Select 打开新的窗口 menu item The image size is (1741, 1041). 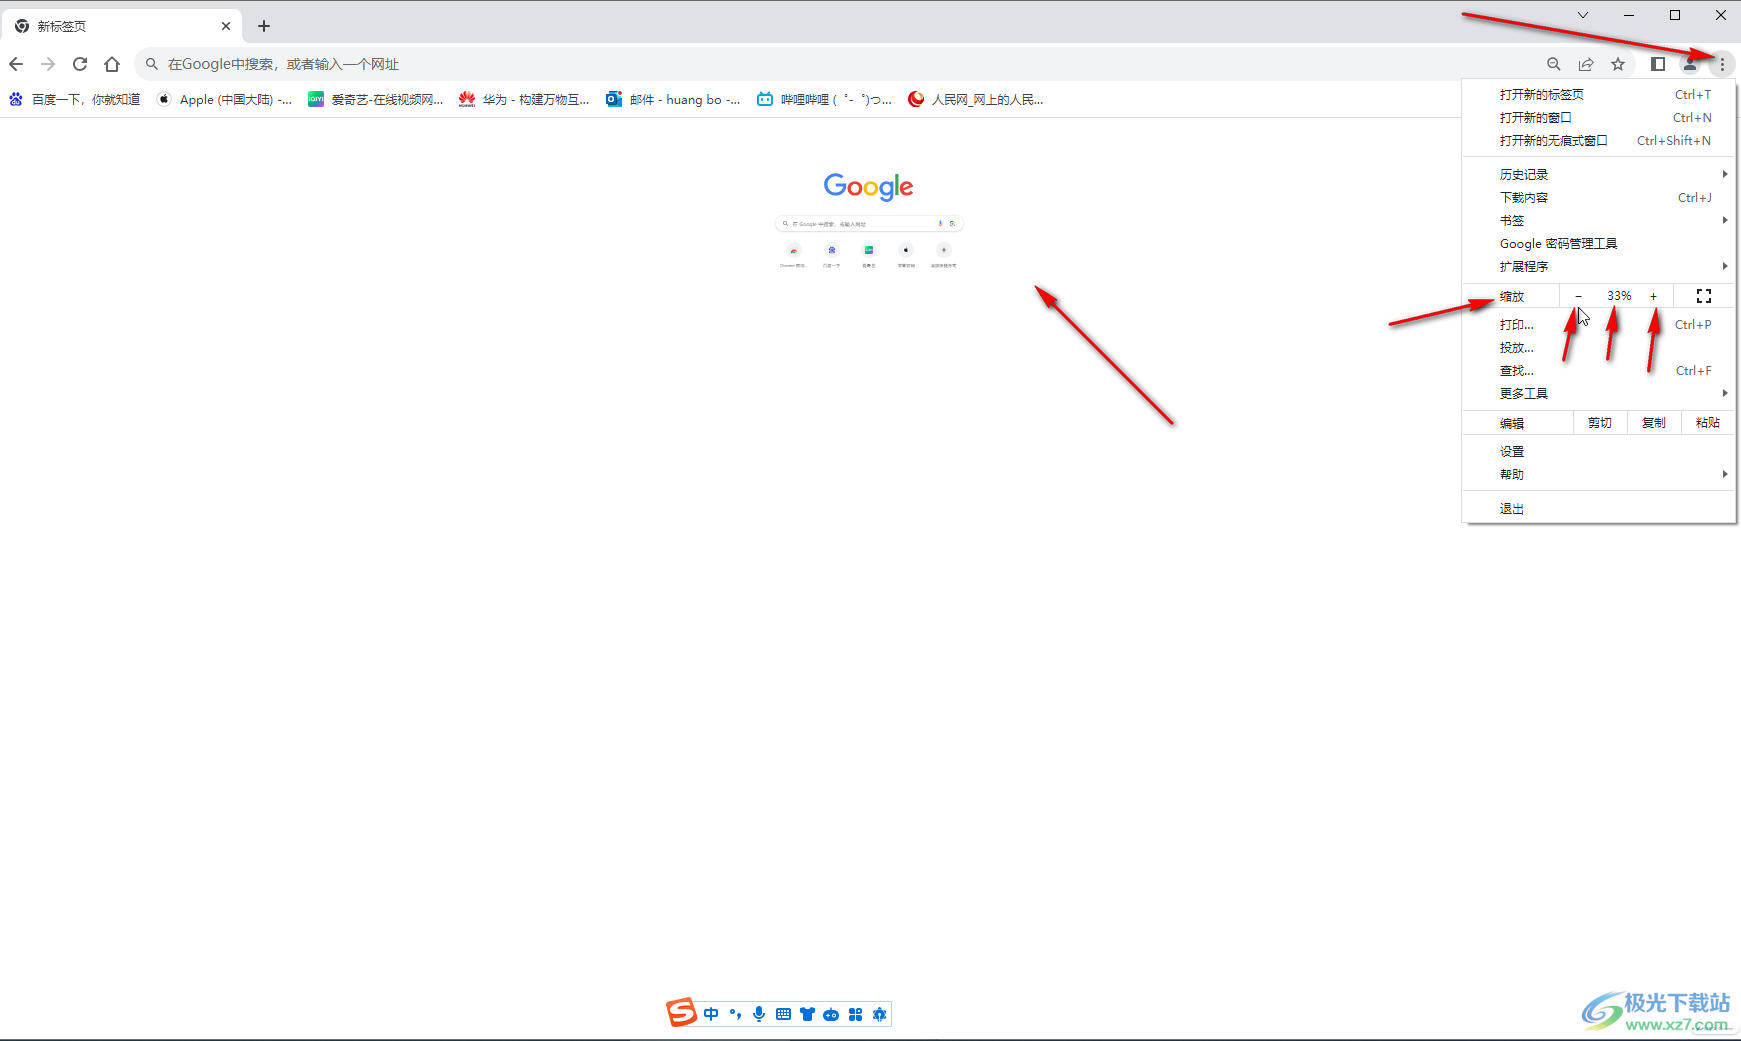click(1599, 118)
